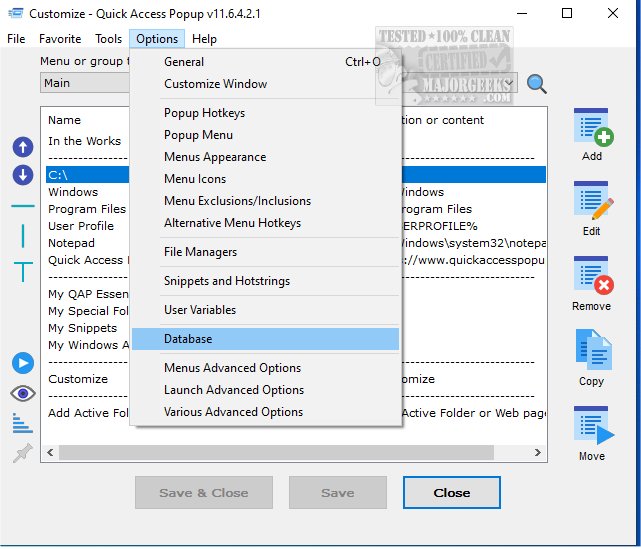Select the In the Works row

85,141
